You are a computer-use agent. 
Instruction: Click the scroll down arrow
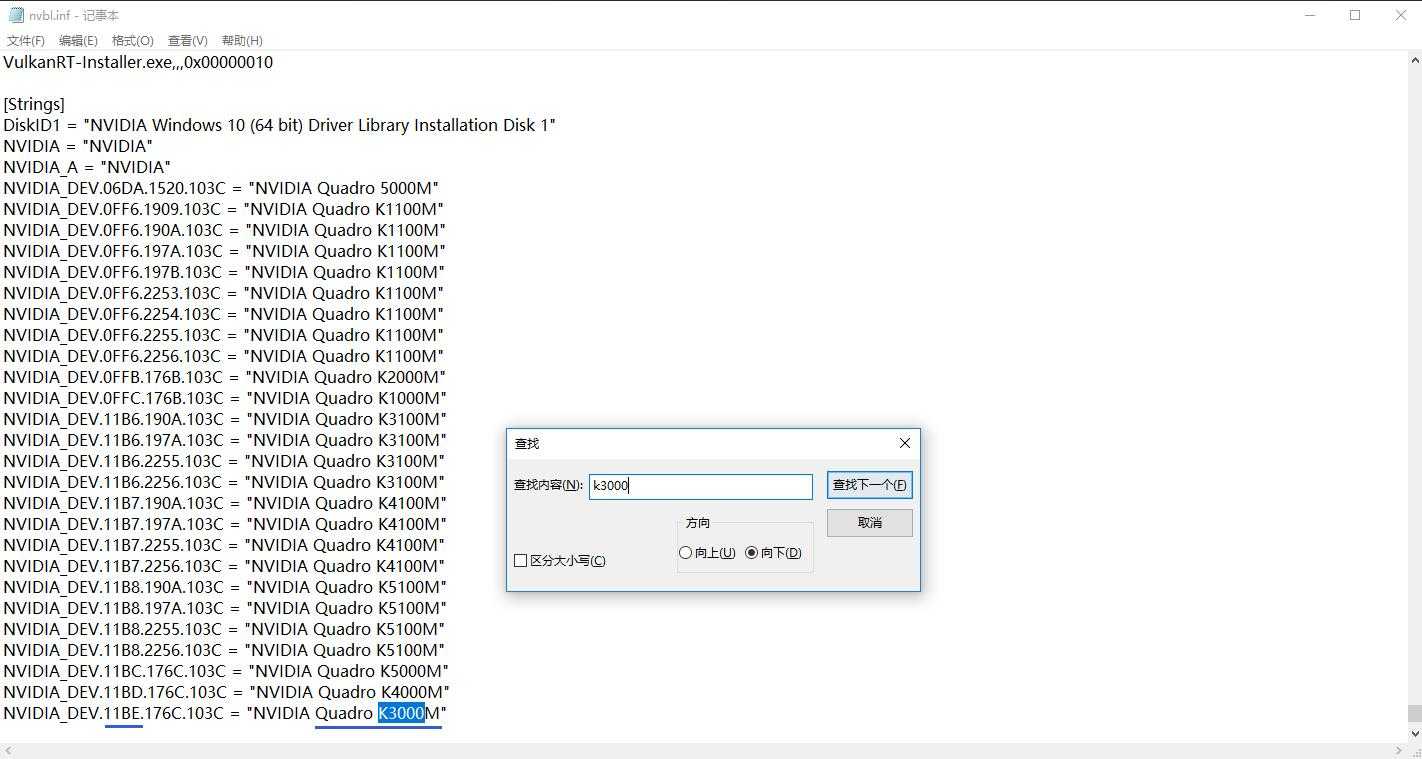1414,733
